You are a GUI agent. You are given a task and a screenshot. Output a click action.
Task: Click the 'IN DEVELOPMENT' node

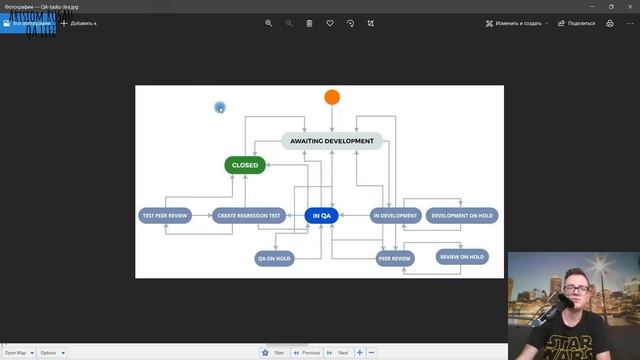[x=396, y=216]
